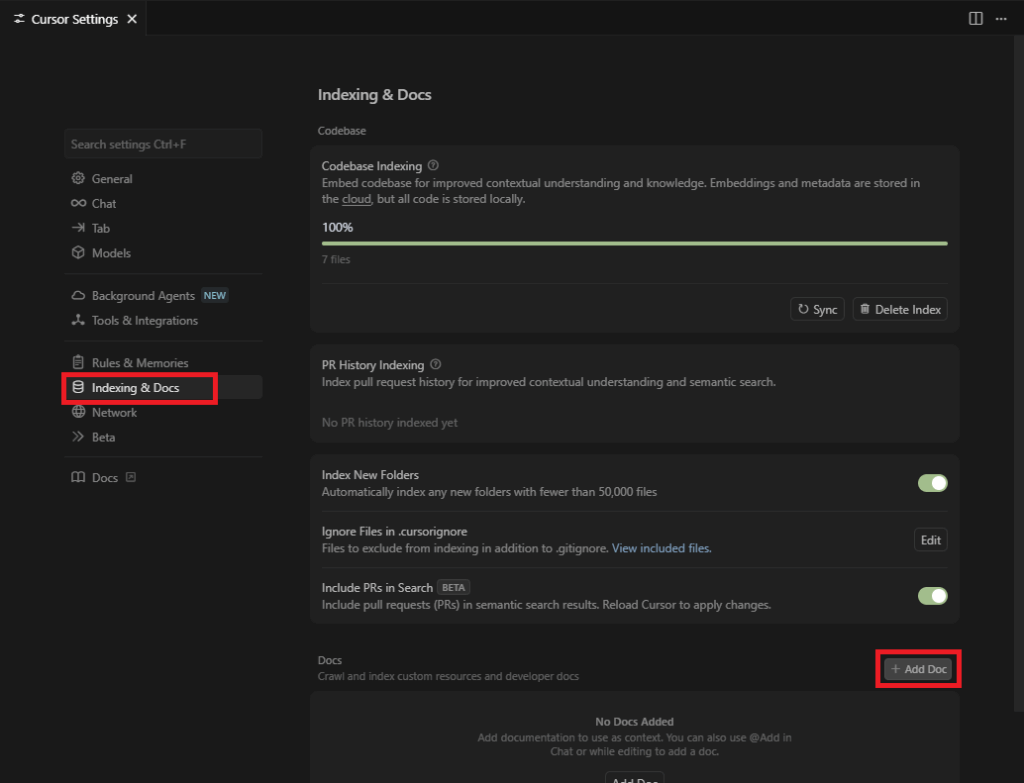Click the No PR history indexed yet text
The width and height of the screenshot is (1024, 783).
pyautogui.click(x=390, y=423)
